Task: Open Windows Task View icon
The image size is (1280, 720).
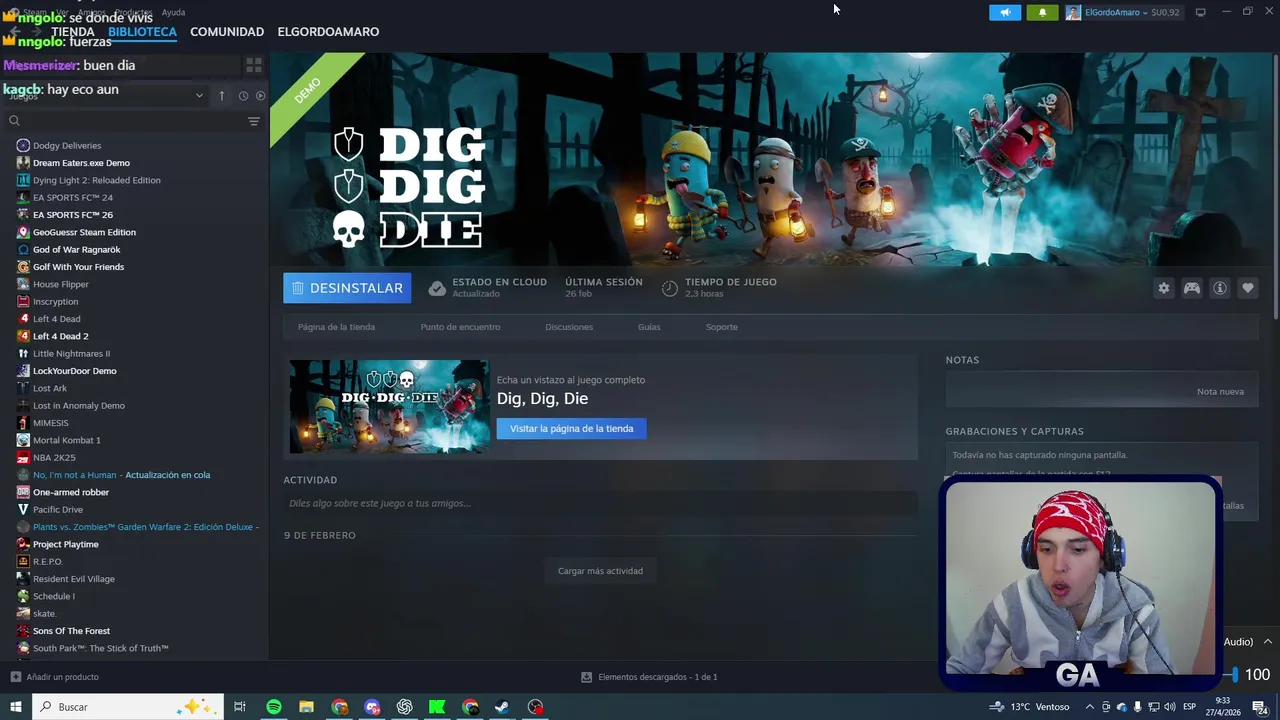Action: click(x=240, y=707)
